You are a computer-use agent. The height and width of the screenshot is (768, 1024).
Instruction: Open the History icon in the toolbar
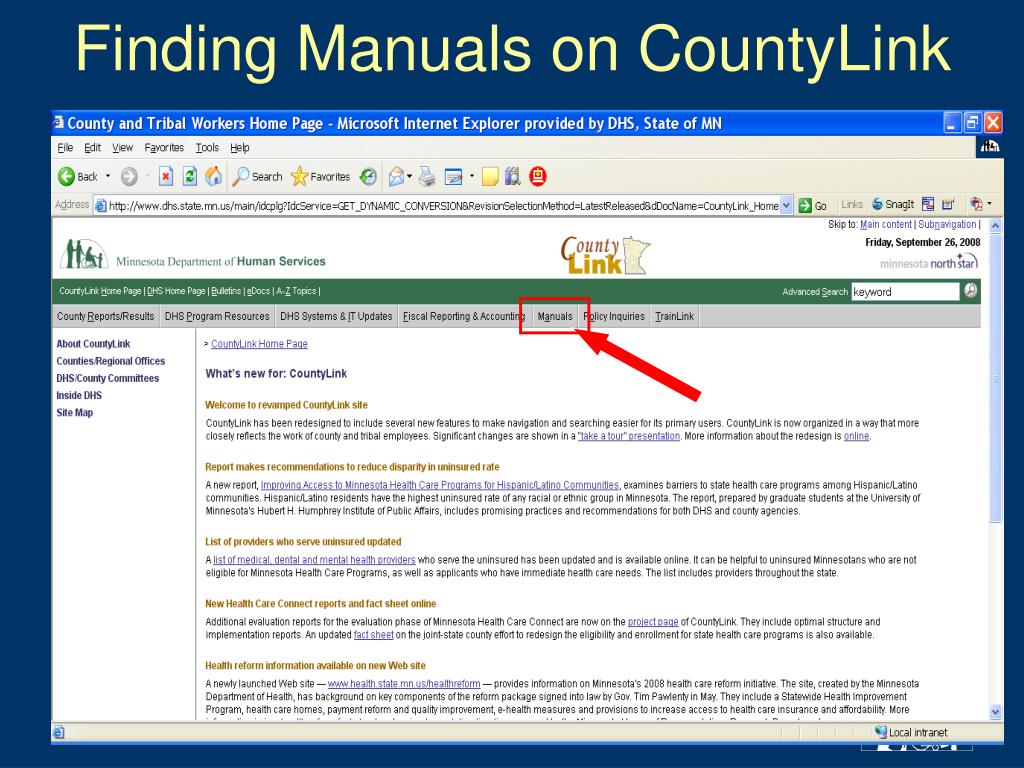(x=368, y=176)
